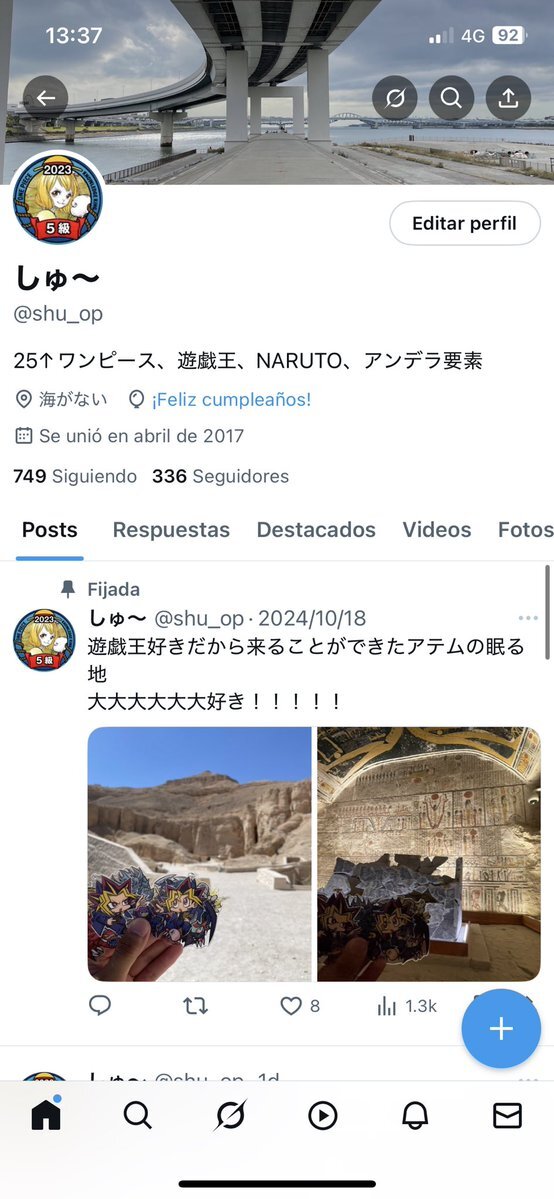Open video tab in bottom navigation
554x1199 pixels.
323,1116
